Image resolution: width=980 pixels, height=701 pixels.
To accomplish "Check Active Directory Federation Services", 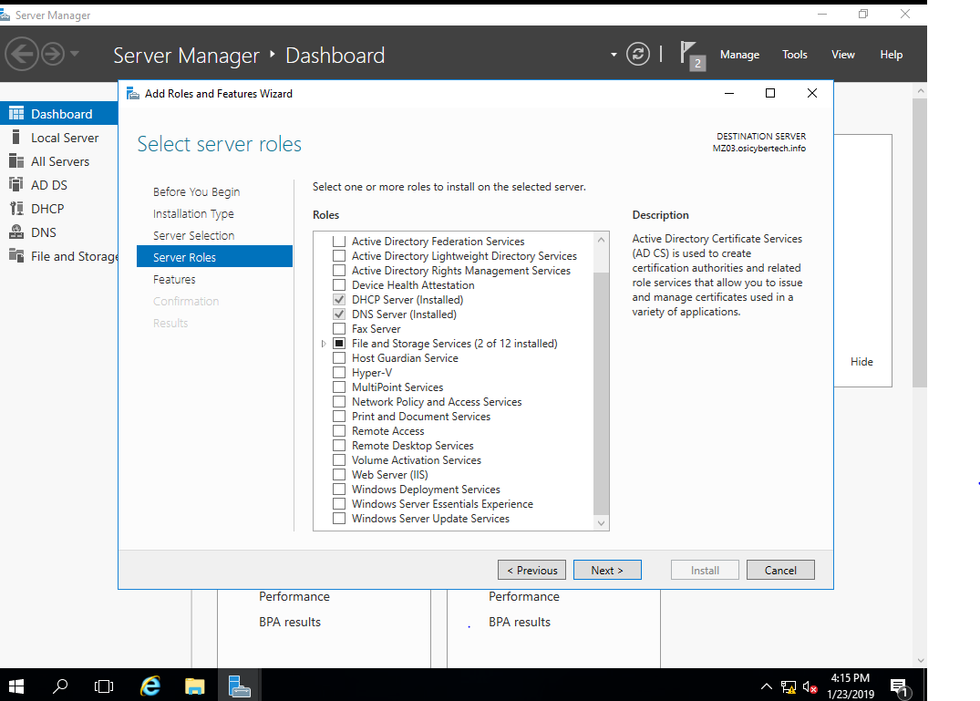I will click(339, 241).
